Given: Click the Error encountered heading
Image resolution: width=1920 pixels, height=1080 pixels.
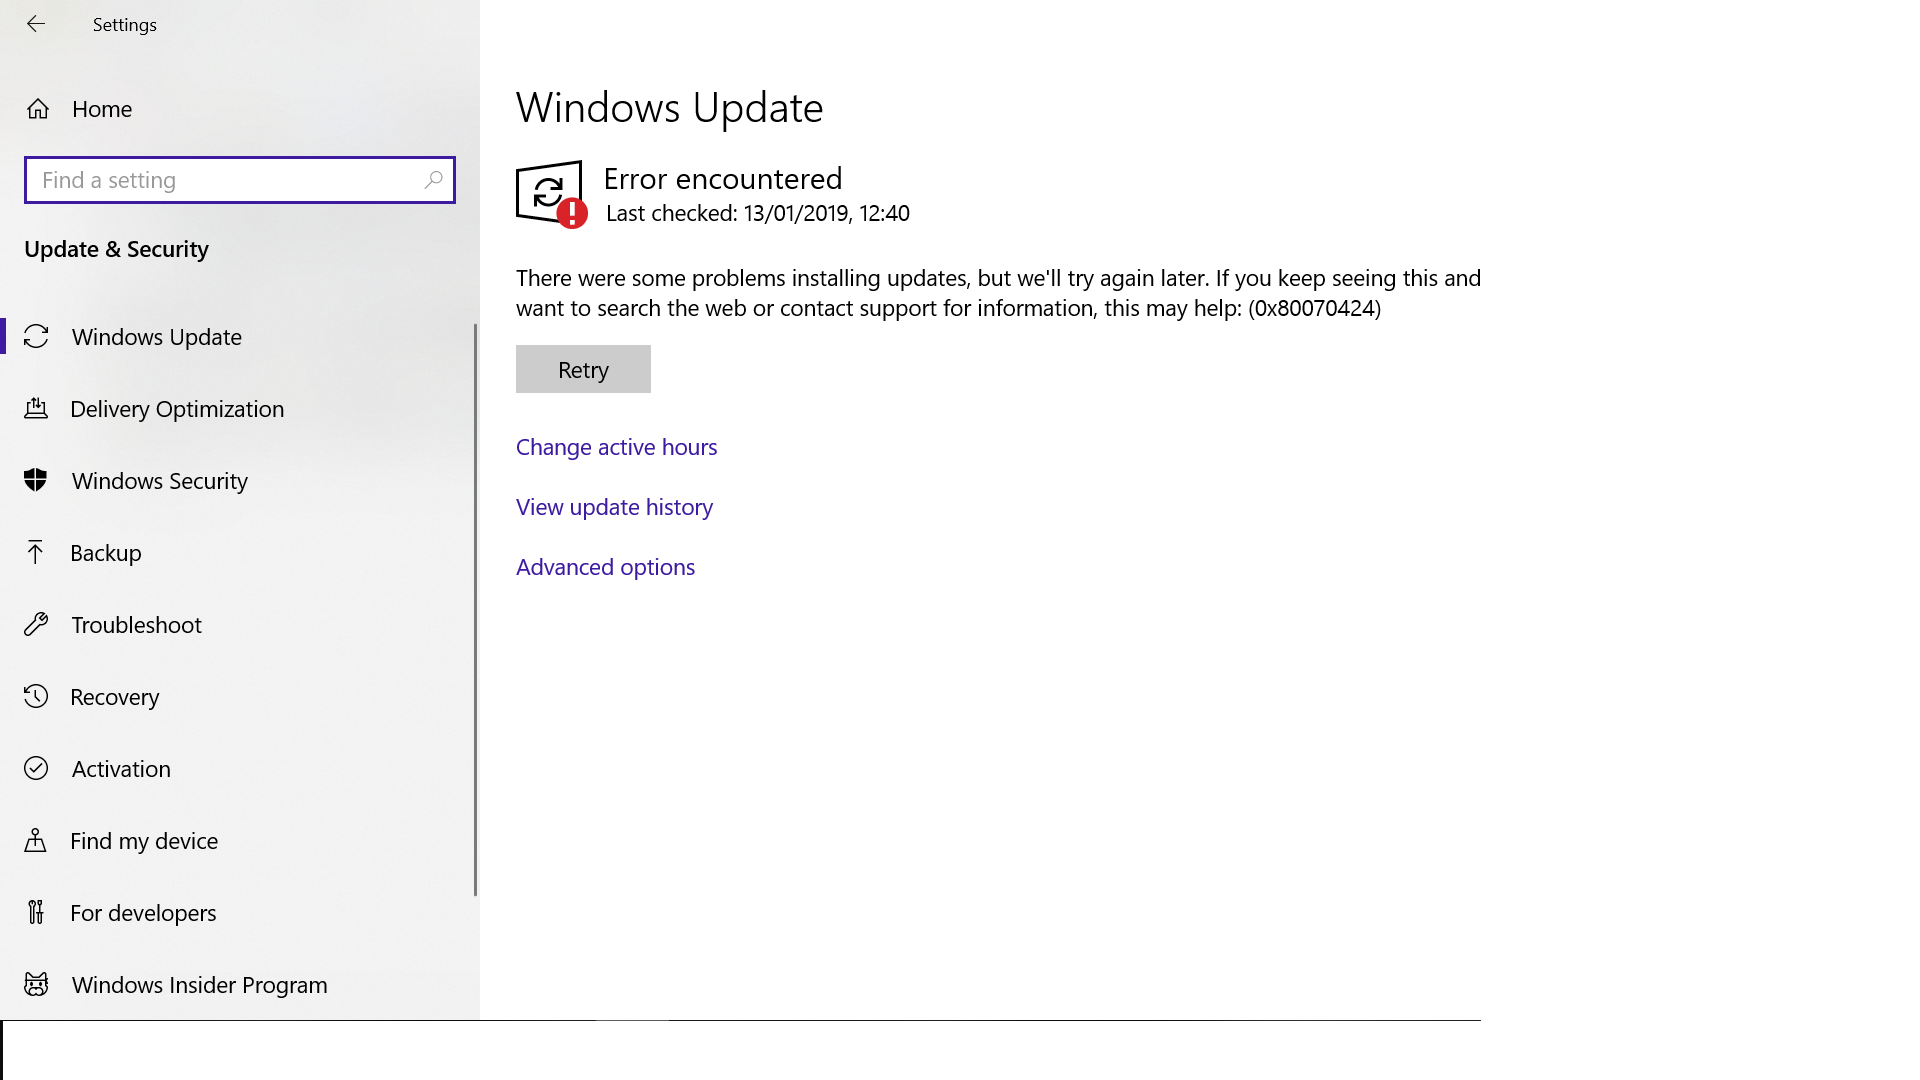Looking at the screenshot, I should 723,179.
